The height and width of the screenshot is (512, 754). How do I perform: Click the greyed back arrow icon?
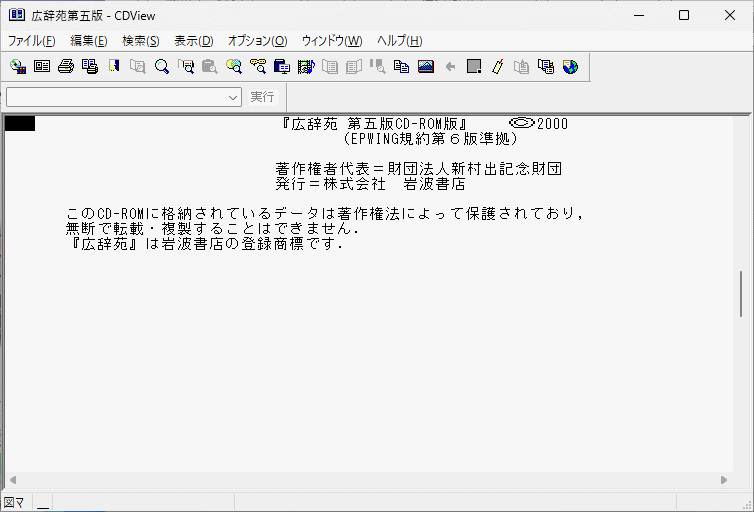(450, 66)
